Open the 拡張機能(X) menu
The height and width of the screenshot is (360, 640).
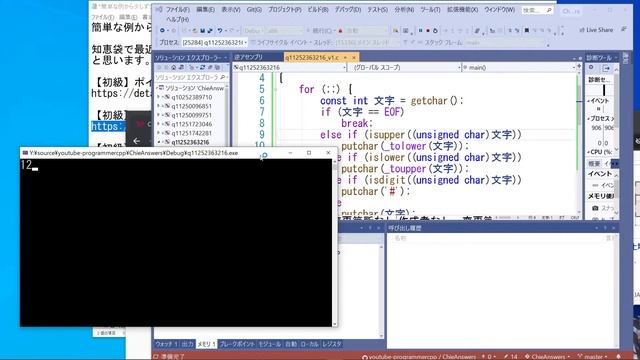coord(462,10)
